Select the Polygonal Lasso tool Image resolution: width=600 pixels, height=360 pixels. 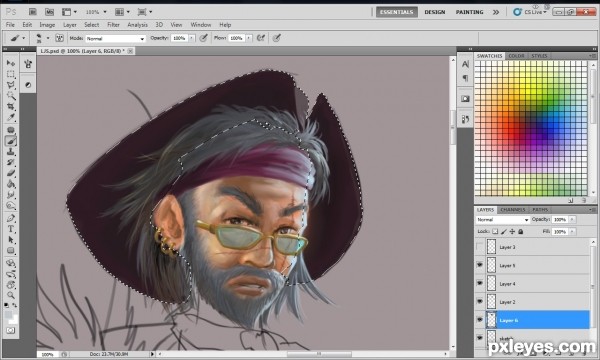11,85
